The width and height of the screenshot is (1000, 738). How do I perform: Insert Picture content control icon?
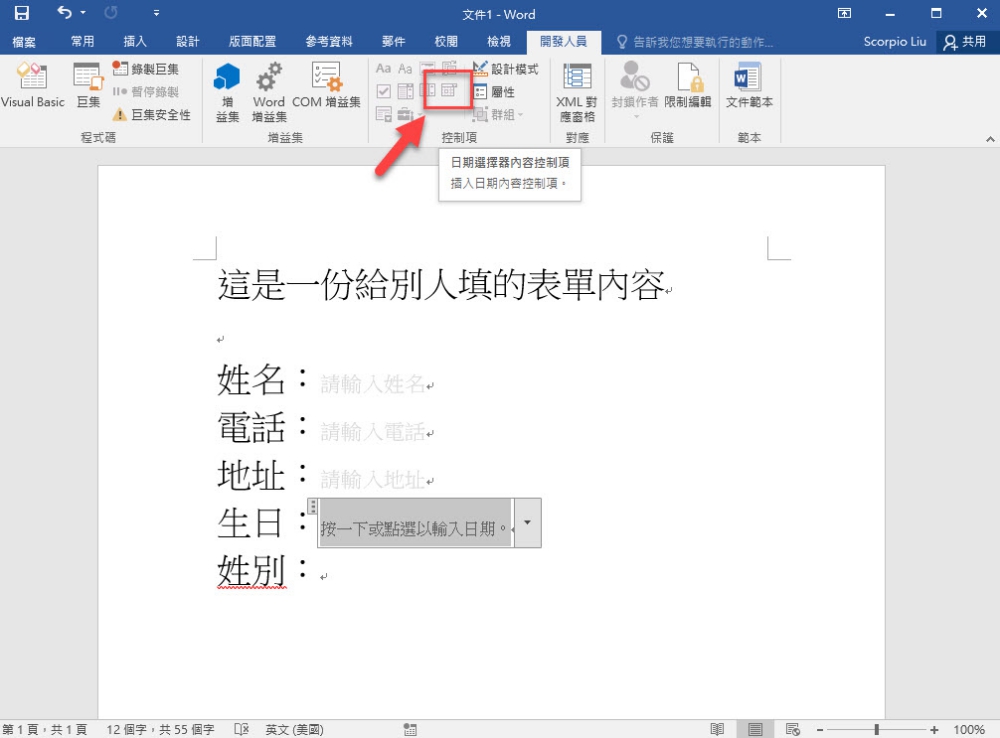click(427, 68)
